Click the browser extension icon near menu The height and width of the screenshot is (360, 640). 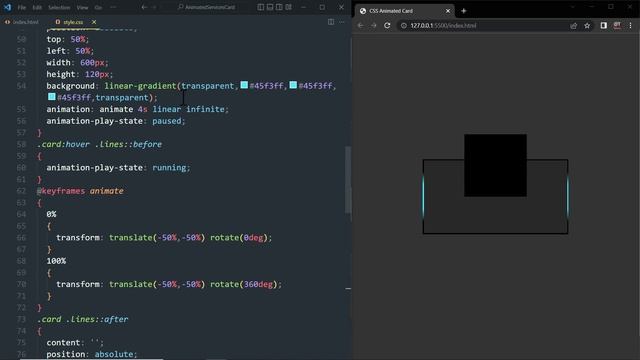point(617,25)
